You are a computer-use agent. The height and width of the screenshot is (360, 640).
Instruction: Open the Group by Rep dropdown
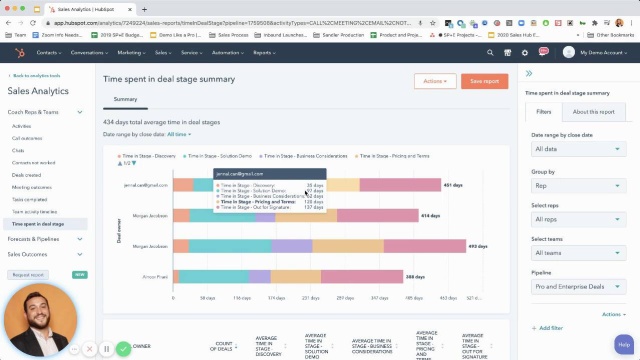[x=578, y=186]
